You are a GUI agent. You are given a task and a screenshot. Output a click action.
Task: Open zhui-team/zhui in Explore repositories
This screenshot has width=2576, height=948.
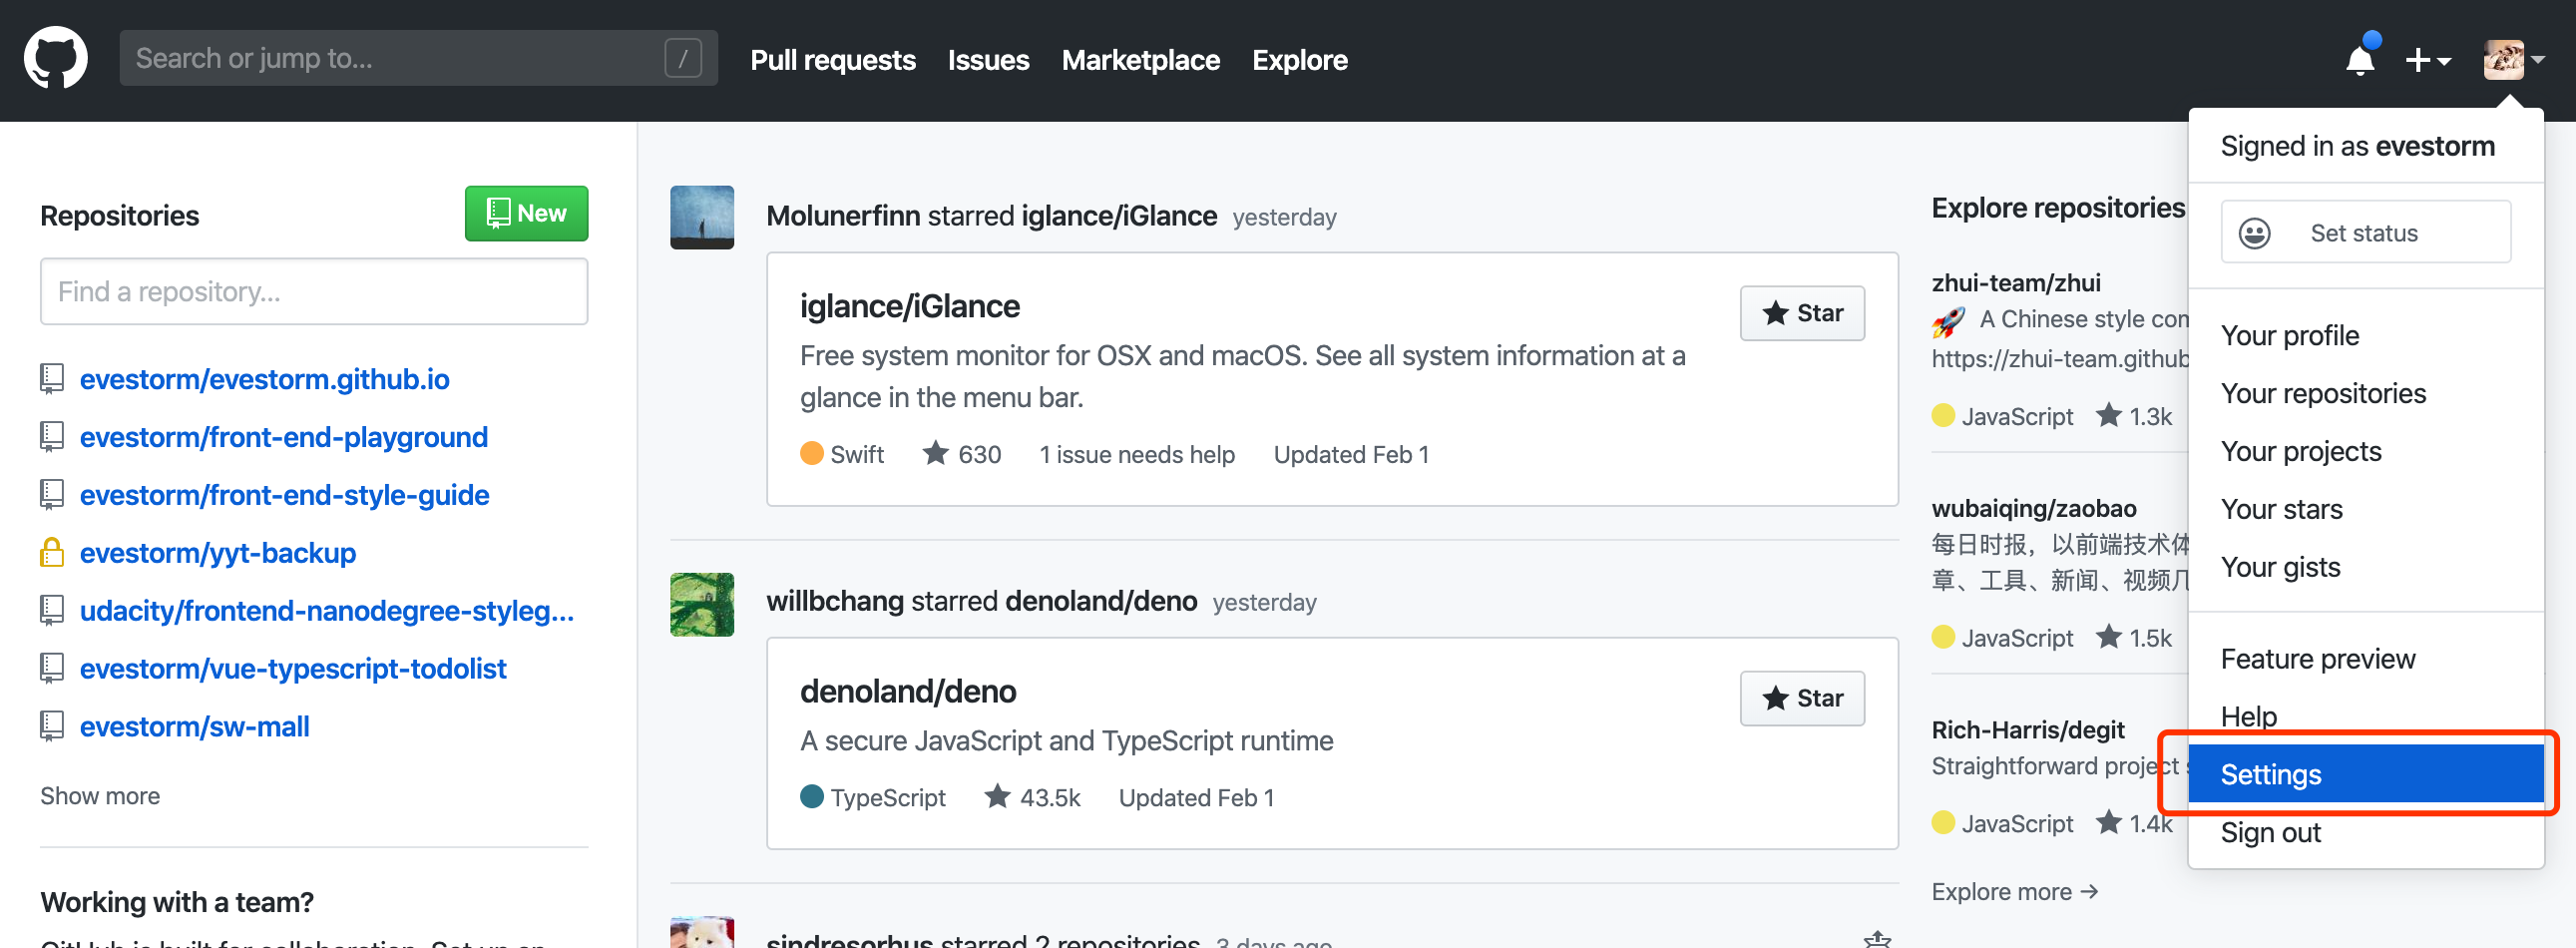click(x=2016, y=283)
